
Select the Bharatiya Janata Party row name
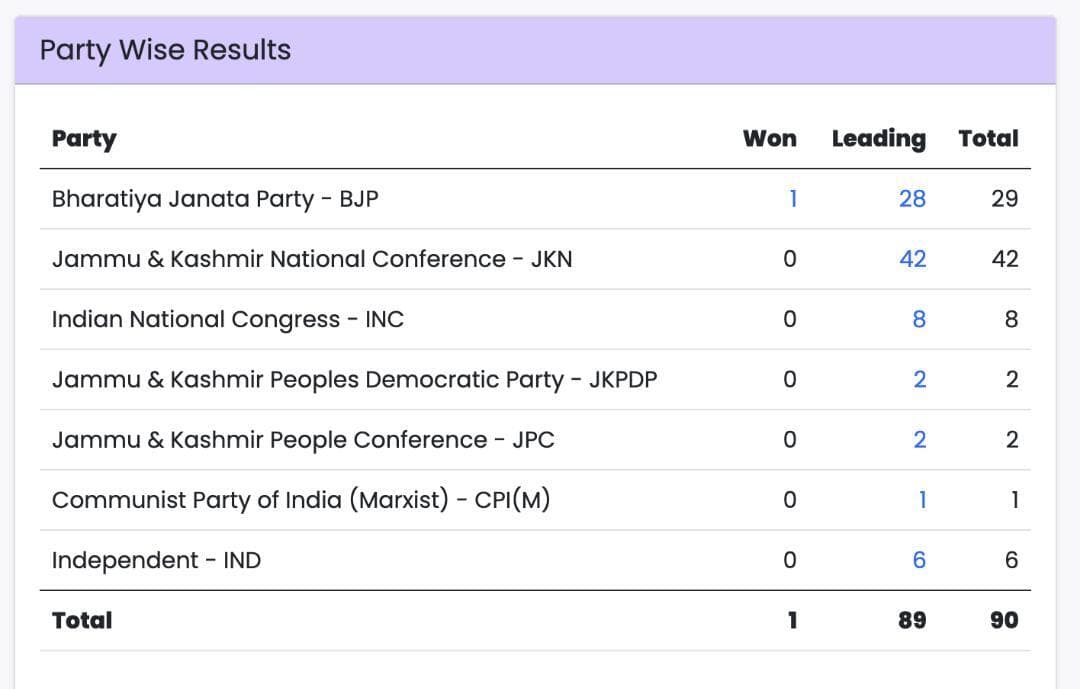click(215, 198)
